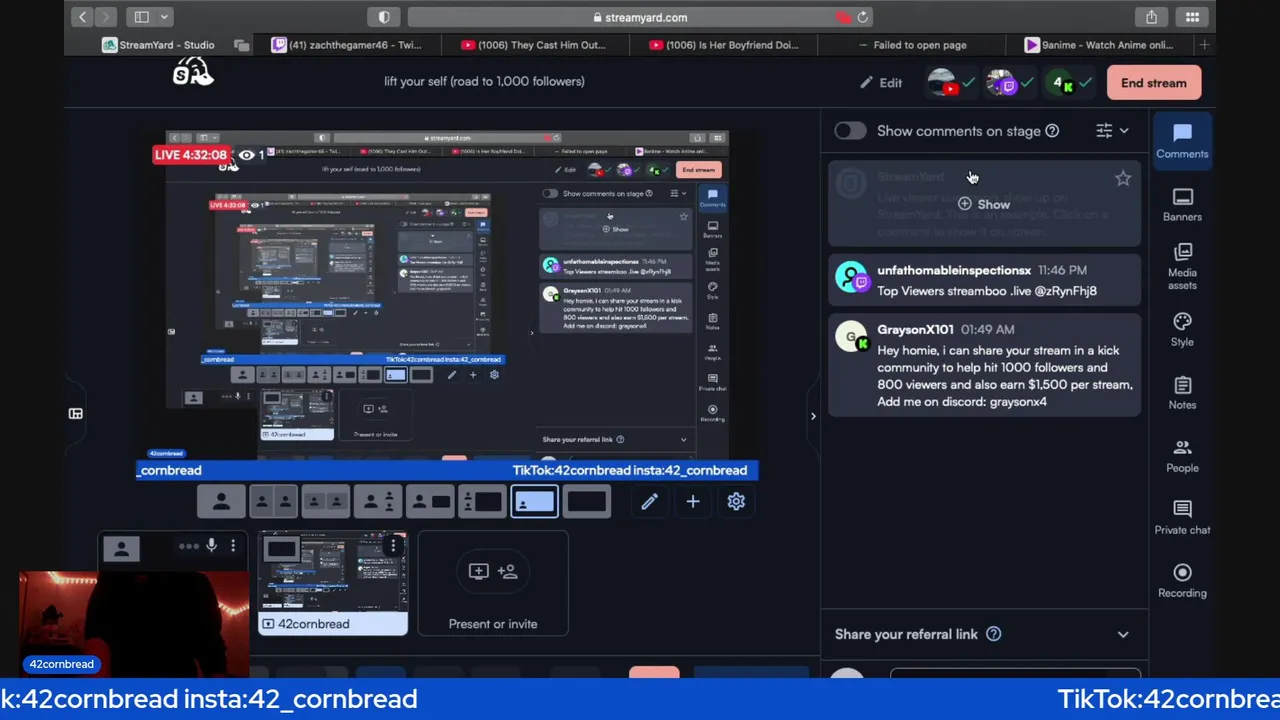Open the Comments panel
The image size is (1280, 720).
click(1182, 140)
